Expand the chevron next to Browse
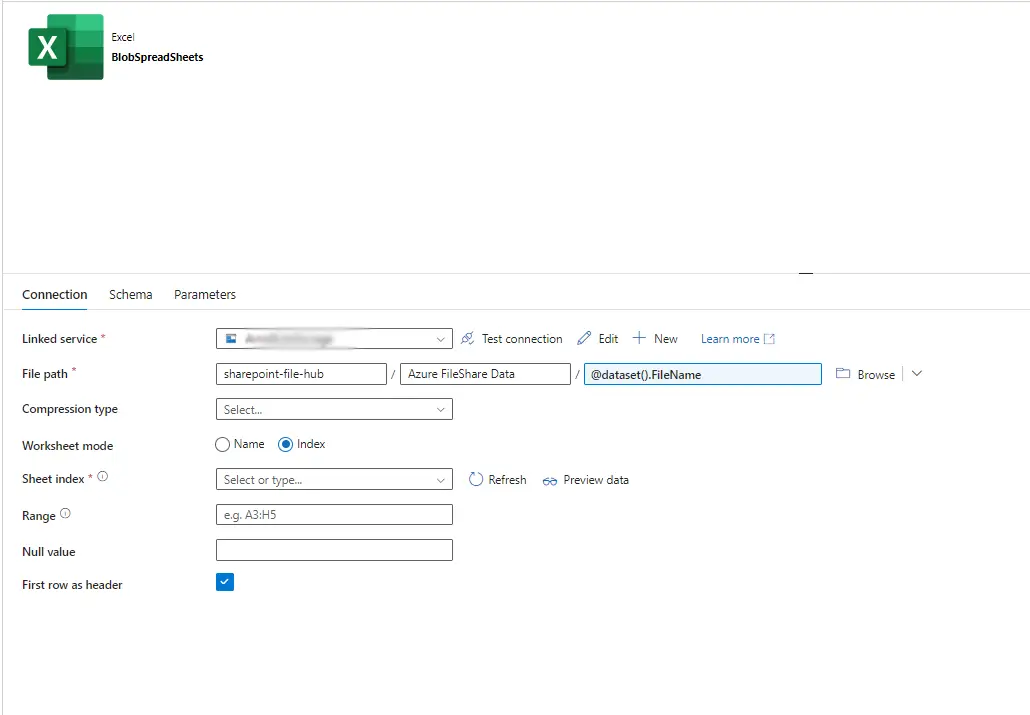The width and height of the screenshot is (1030, 715). pos(917,374)
